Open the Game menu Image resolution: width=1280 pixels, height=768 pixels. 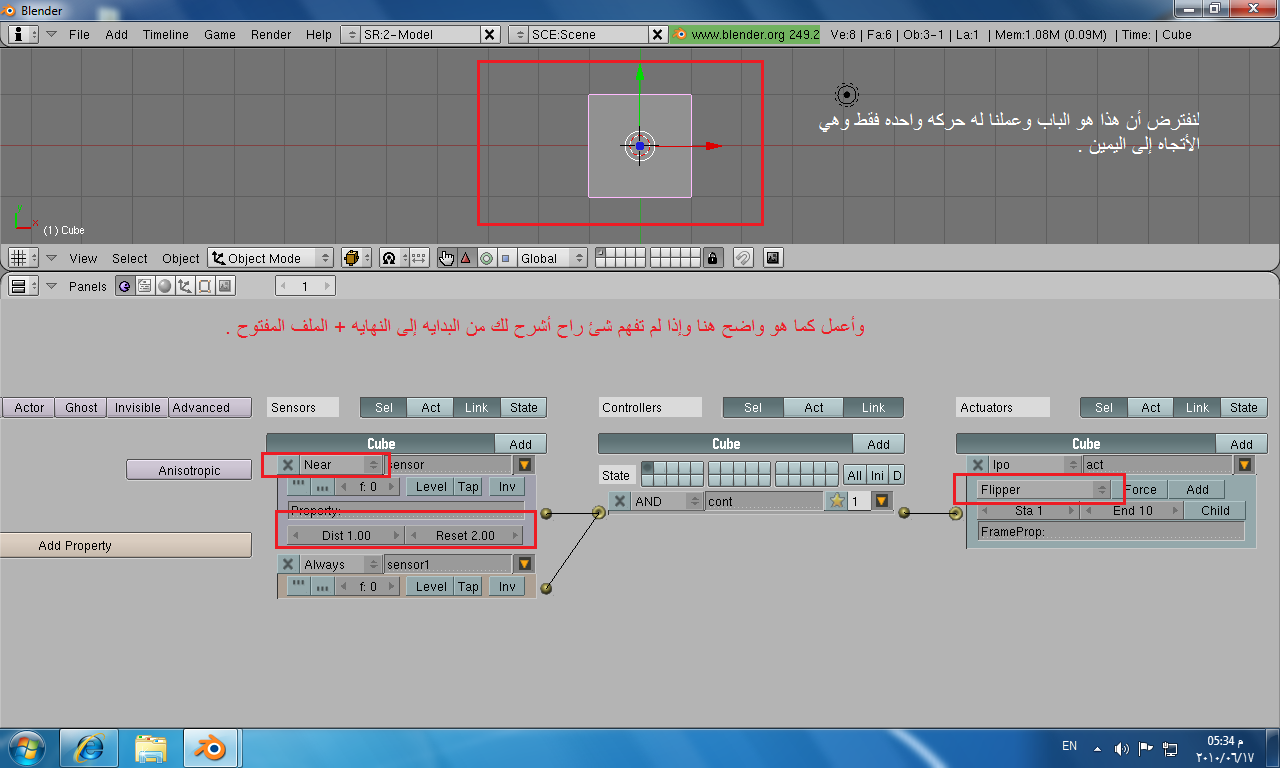click(x=220, y=34)
